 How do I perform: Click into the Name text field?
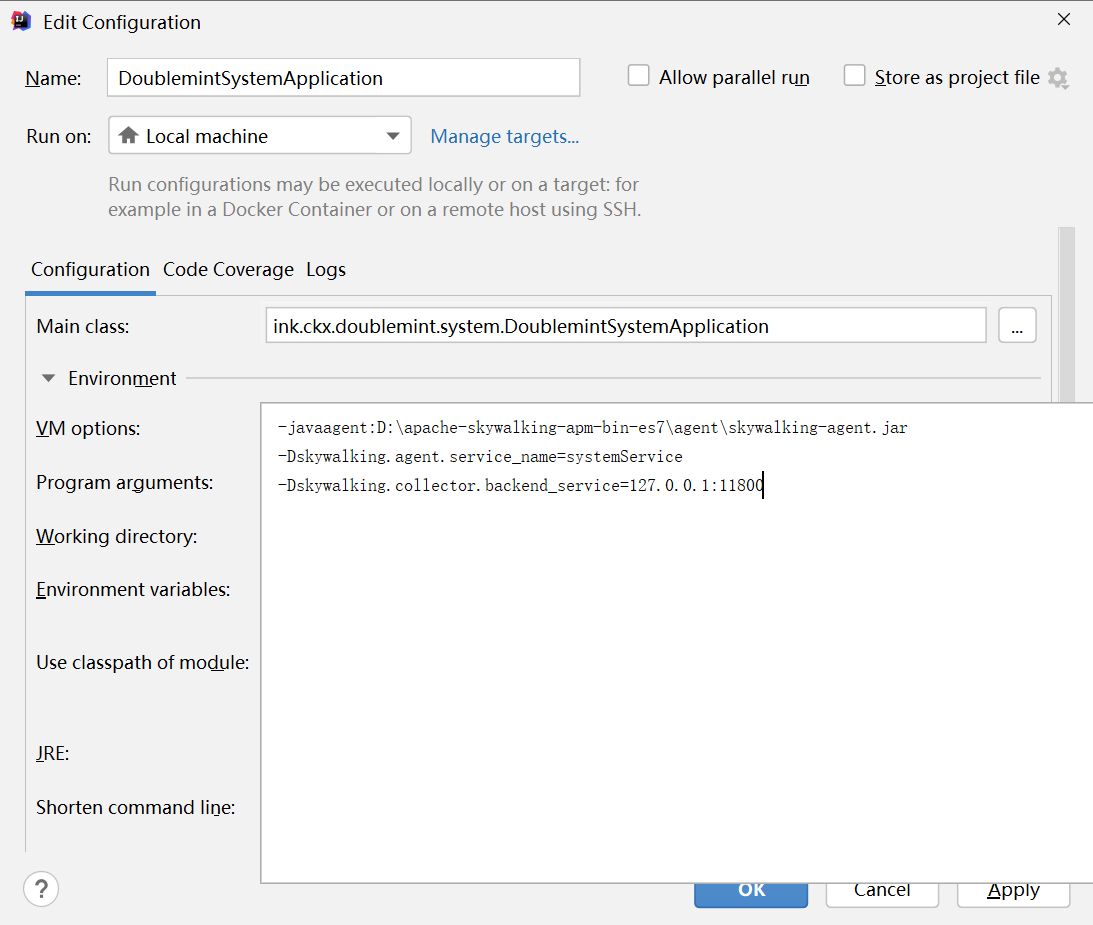343,78
